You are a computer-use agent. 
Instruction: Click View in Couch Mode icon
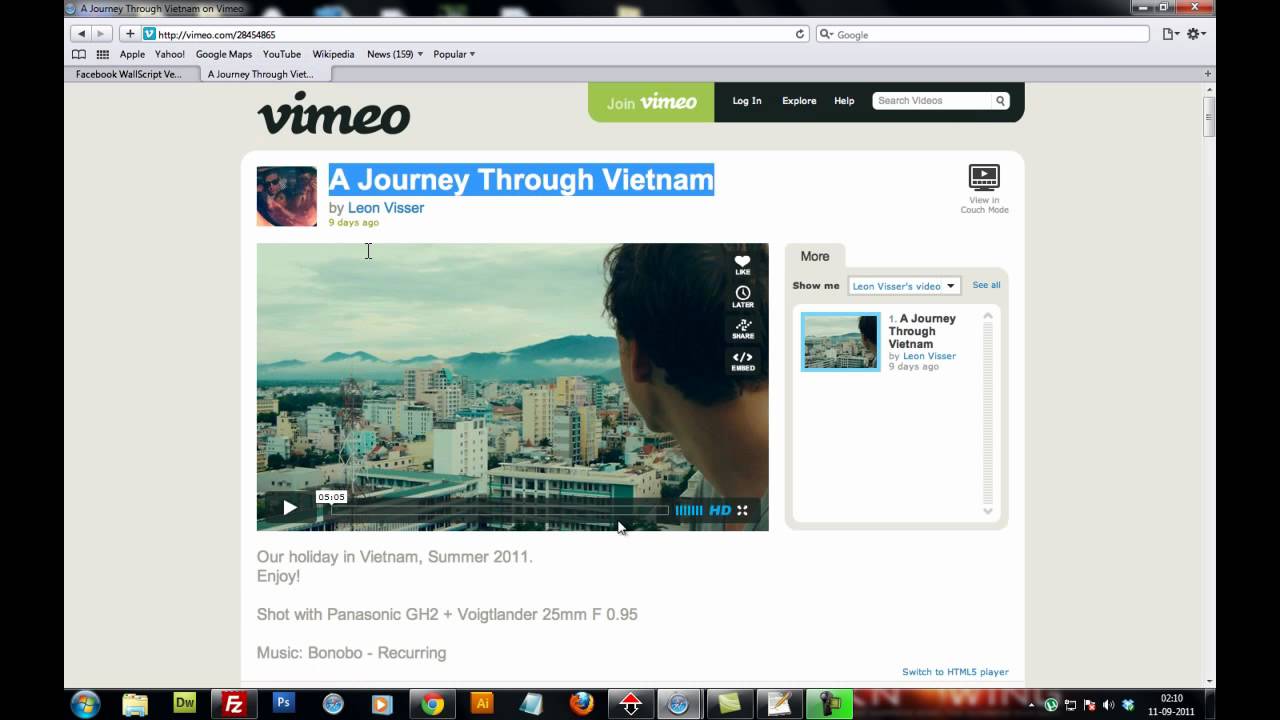(984, 188)
